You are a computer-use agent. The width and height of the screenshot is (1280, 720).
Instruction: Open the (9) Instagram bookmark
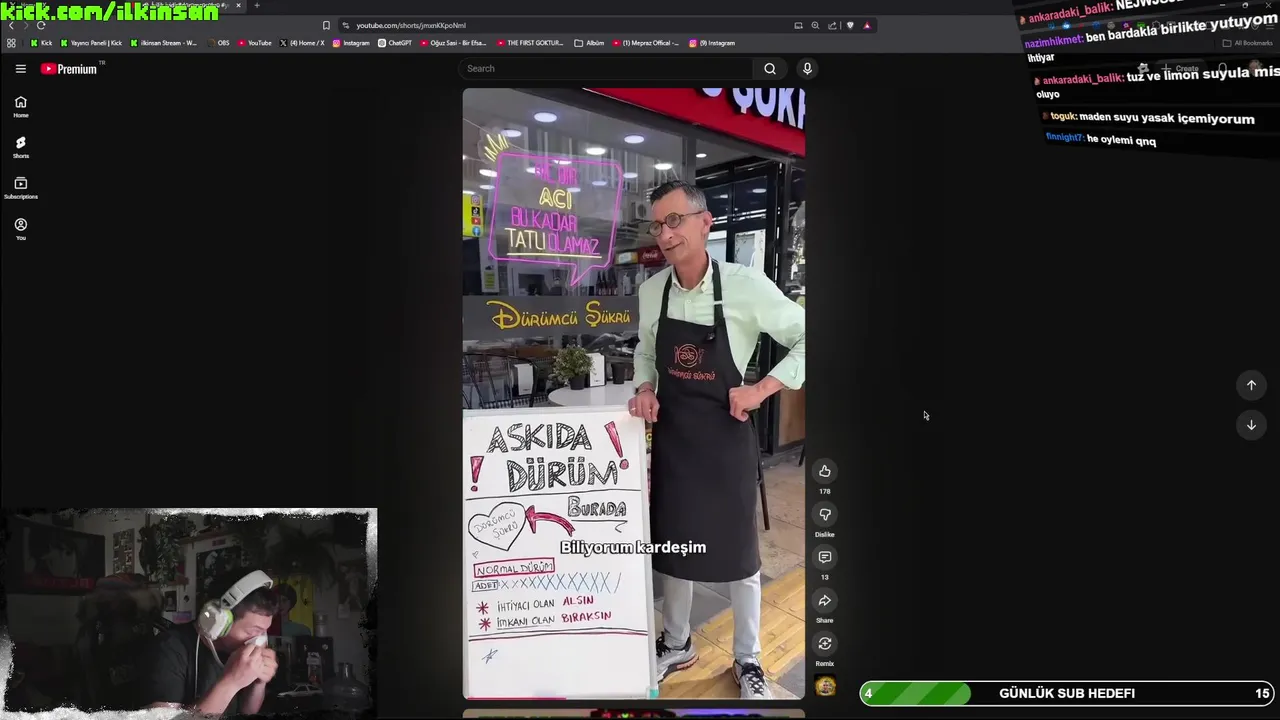712,43
